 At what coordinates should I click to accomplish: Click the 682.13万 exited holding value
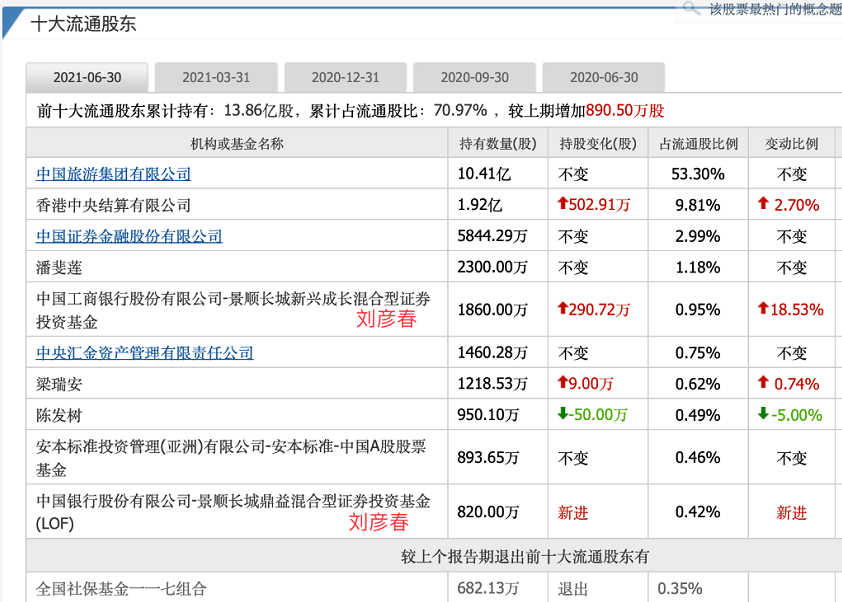488,589
